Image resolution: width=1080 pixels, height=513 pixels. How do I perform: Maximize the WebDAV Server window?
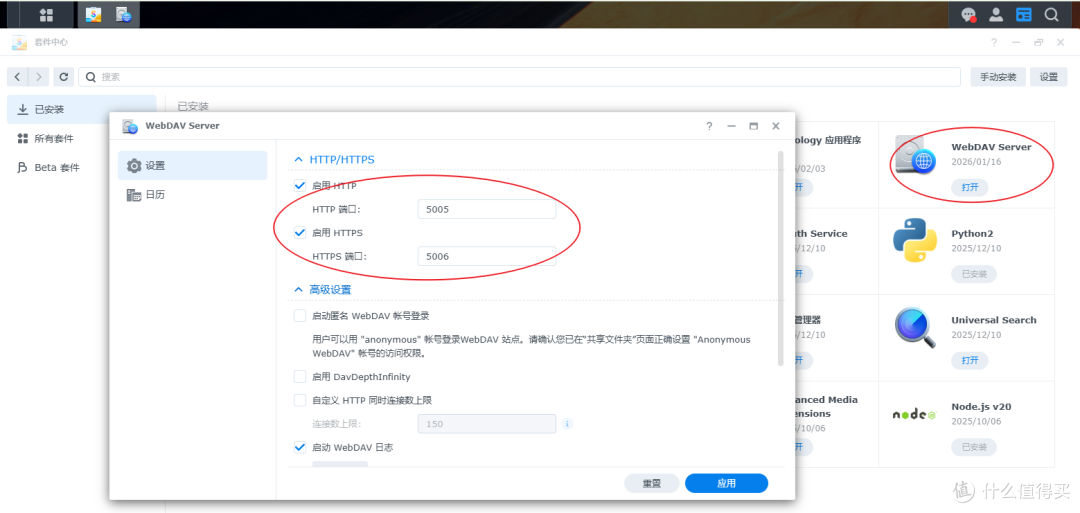click(x=754, y=126)
